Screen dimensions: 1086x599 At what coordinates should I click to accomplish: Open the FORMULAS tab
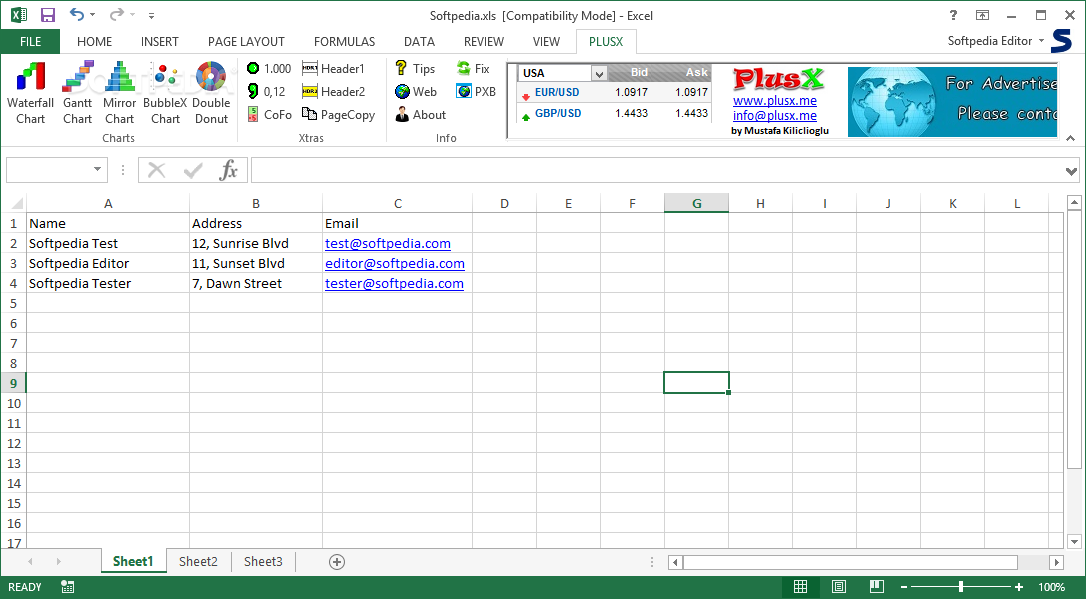(x=344, y=42)
